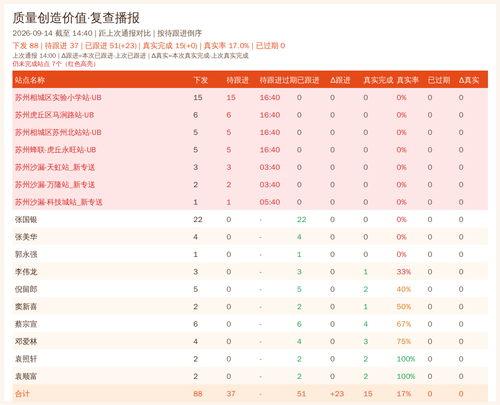Click the name 张国银
The width and height of the screenshot is (500, 405).
tap(26, 219)
